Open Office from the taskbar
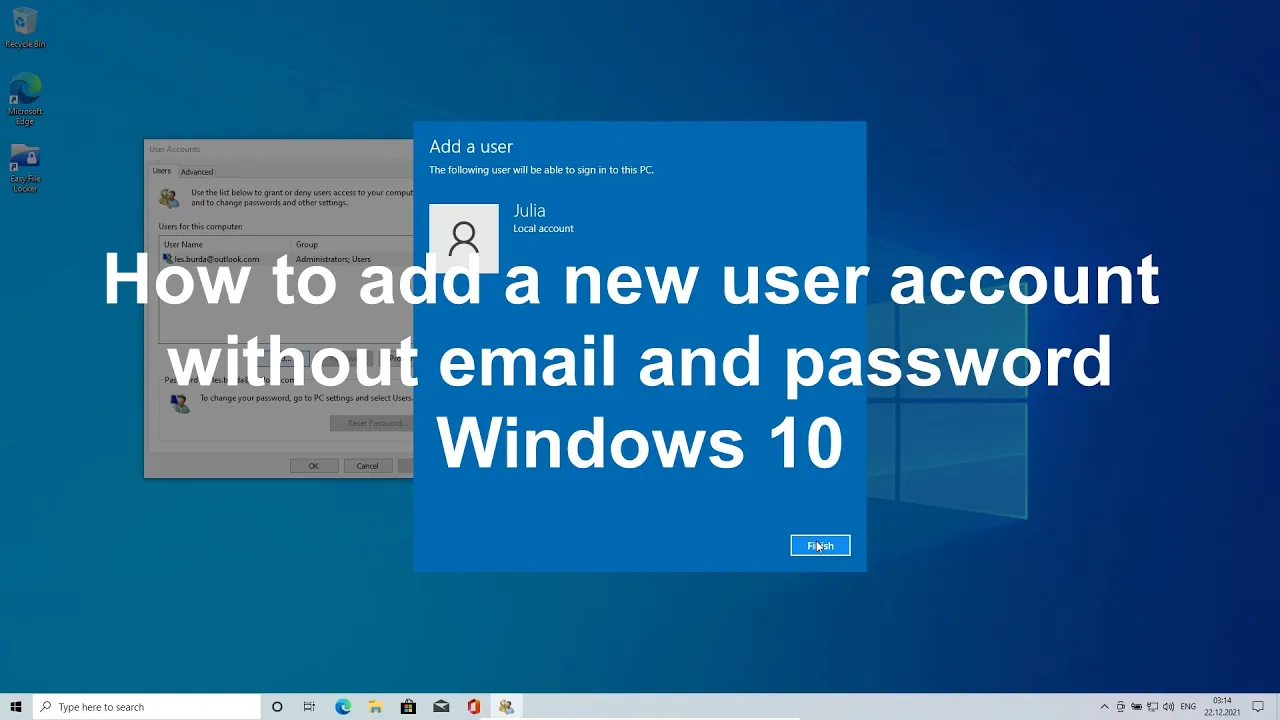The height and width of the screenshot is (720, 1280). pyautogui.click(x=474, y=707)
